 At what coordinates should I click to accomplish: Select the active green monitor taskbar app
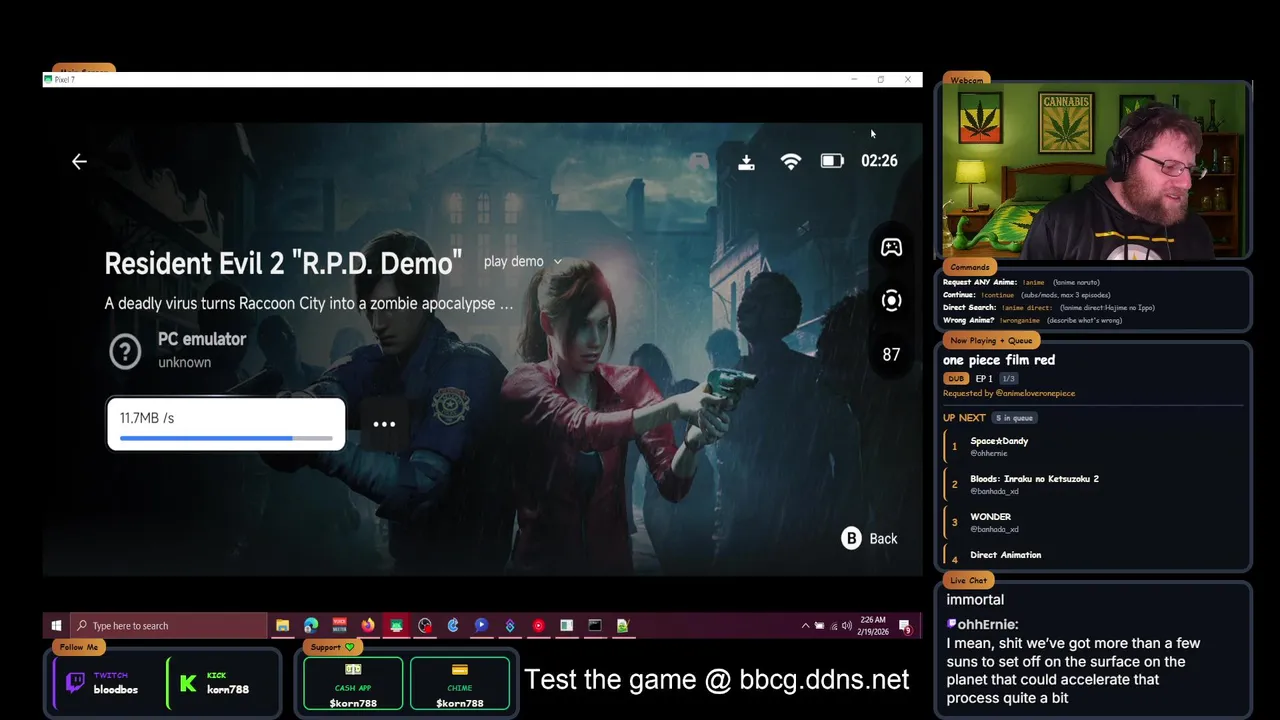(397, 626)
